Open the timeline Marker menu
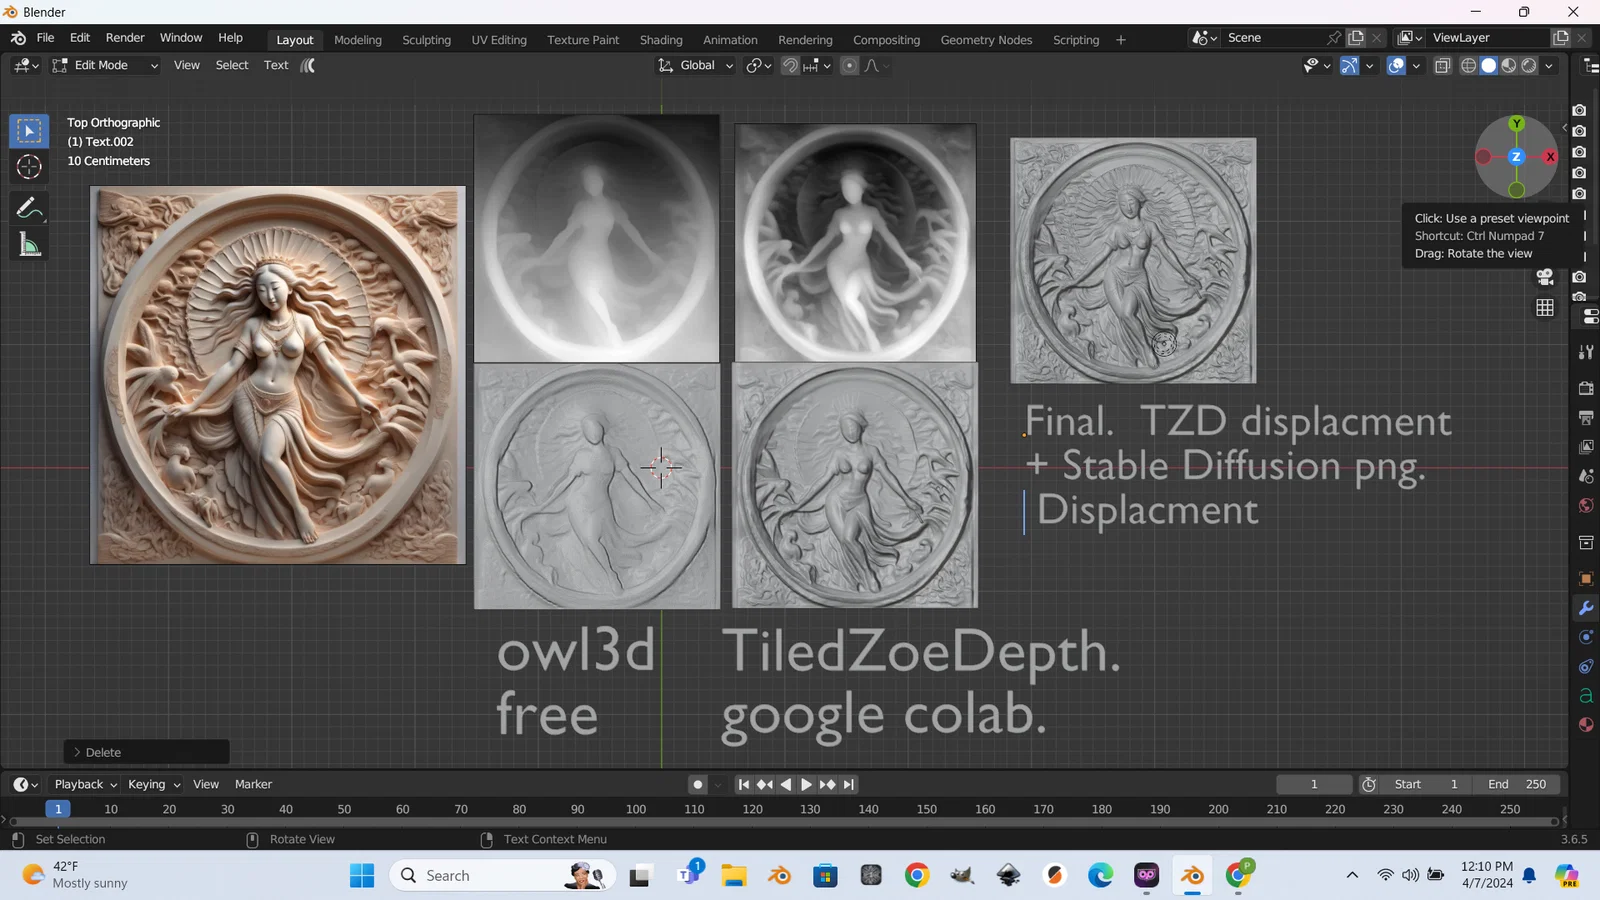 click(x=253, y=785)
